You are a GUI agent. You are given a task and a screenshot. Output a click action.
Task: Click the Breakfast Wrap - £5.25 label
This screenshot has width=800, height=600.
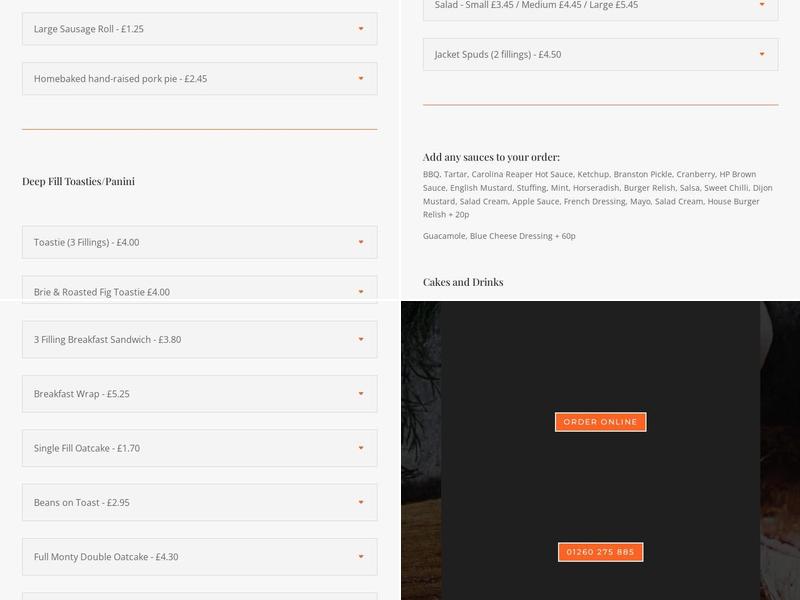point(82,394)
